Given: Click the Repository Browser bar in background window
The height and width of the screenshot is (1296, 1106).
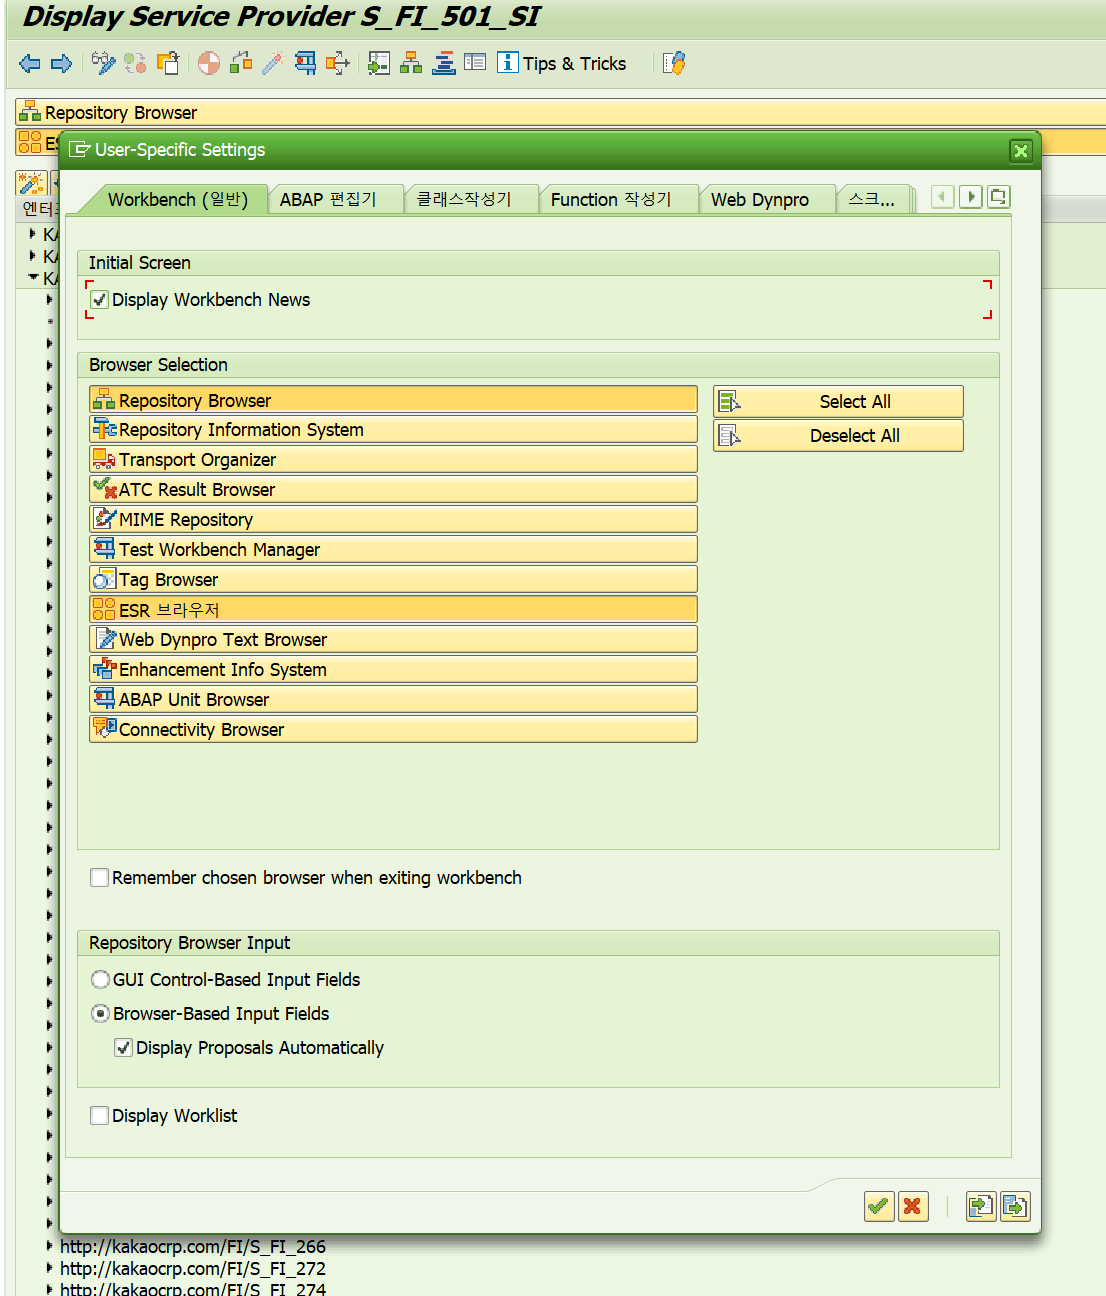Looking at the screenshot, I should point(560,112).
